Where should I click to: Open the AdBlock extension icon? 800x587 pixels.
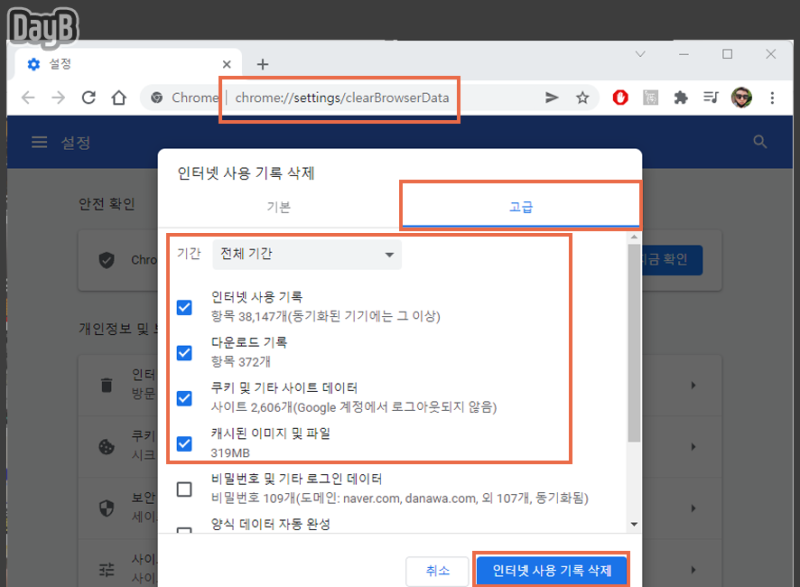tap(620, 96)
